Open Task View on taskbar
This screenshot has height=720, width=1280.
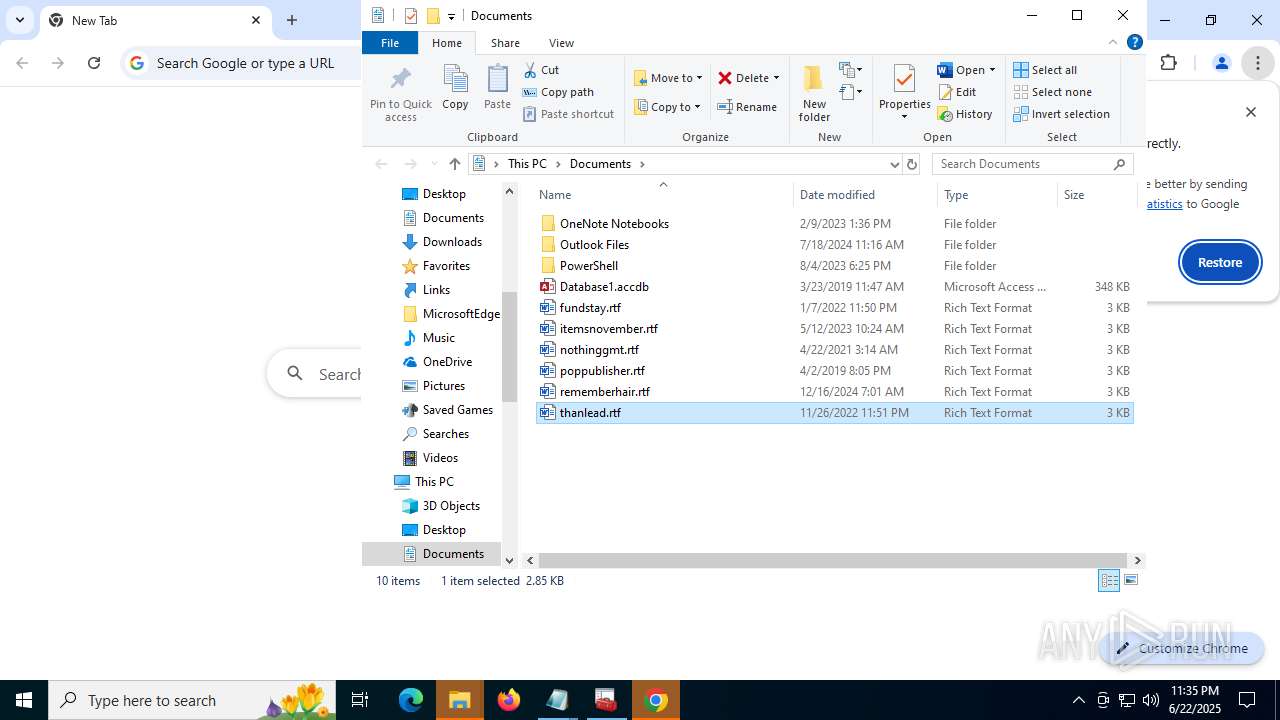tap(360, 700)
